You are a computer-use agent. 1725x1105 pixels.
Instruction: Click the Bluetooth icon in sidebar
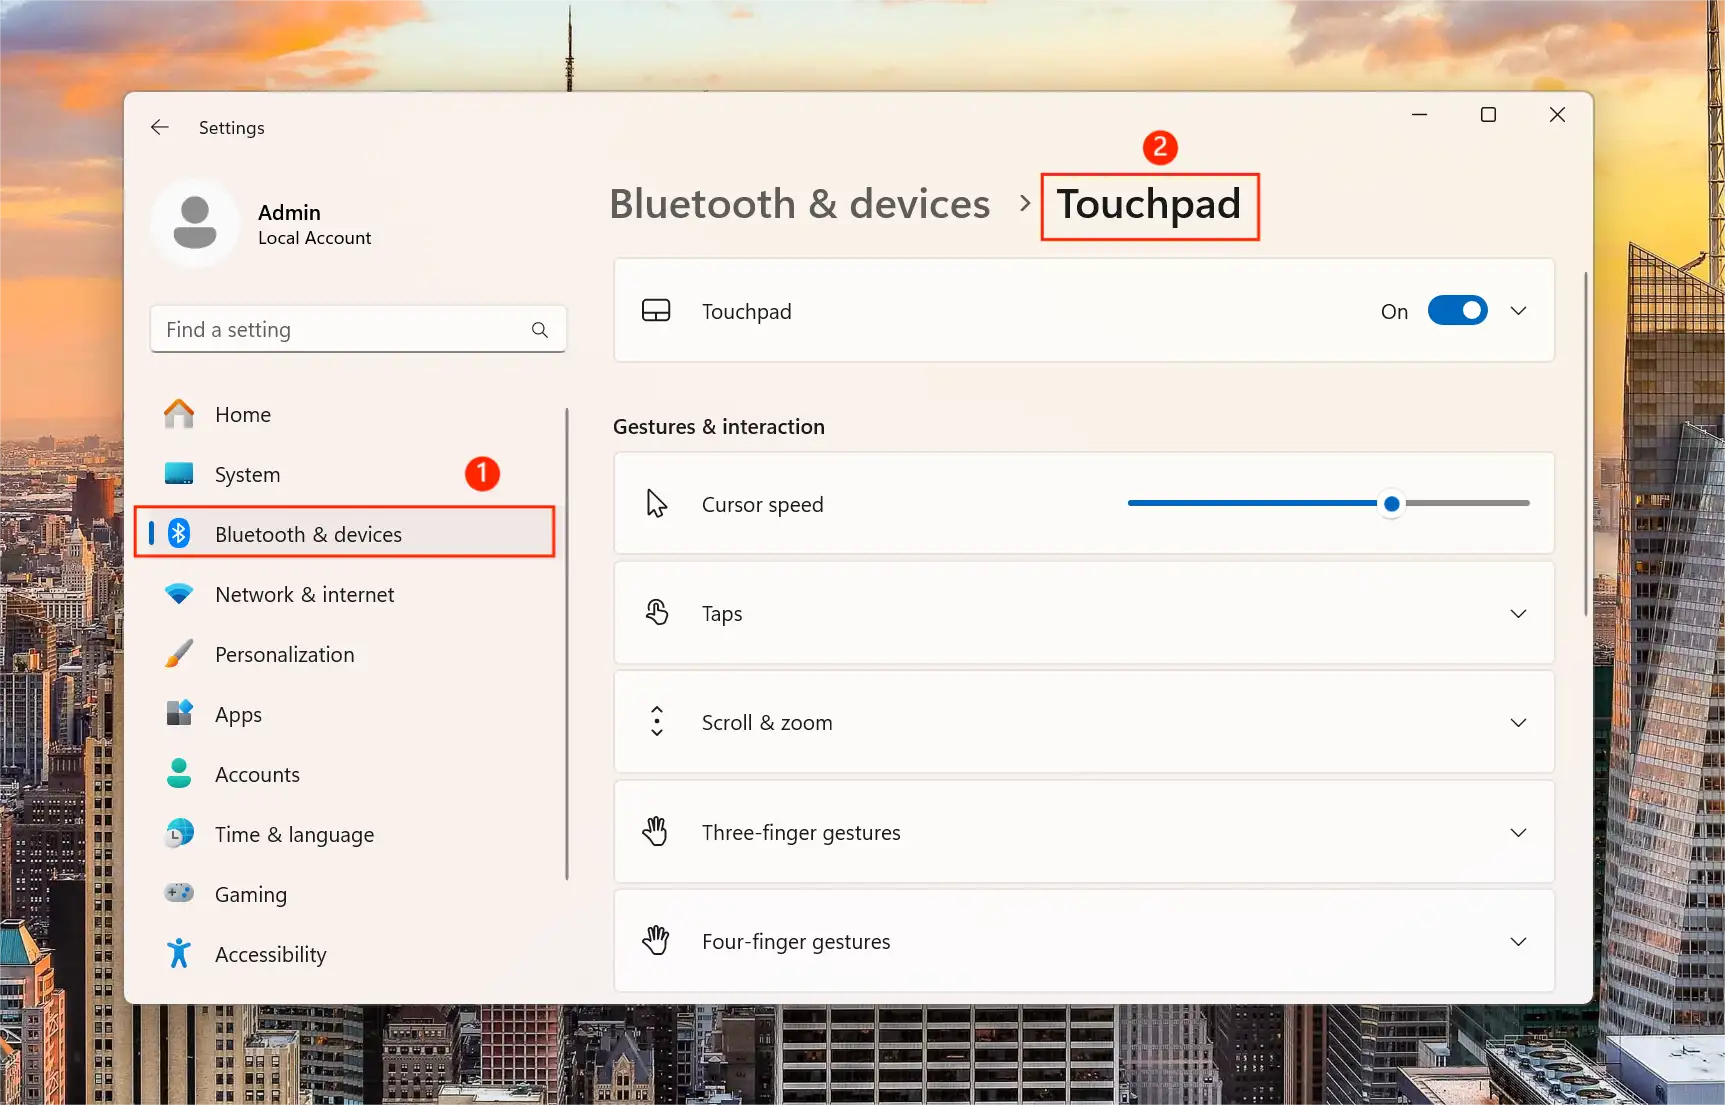tap(179, 533)
